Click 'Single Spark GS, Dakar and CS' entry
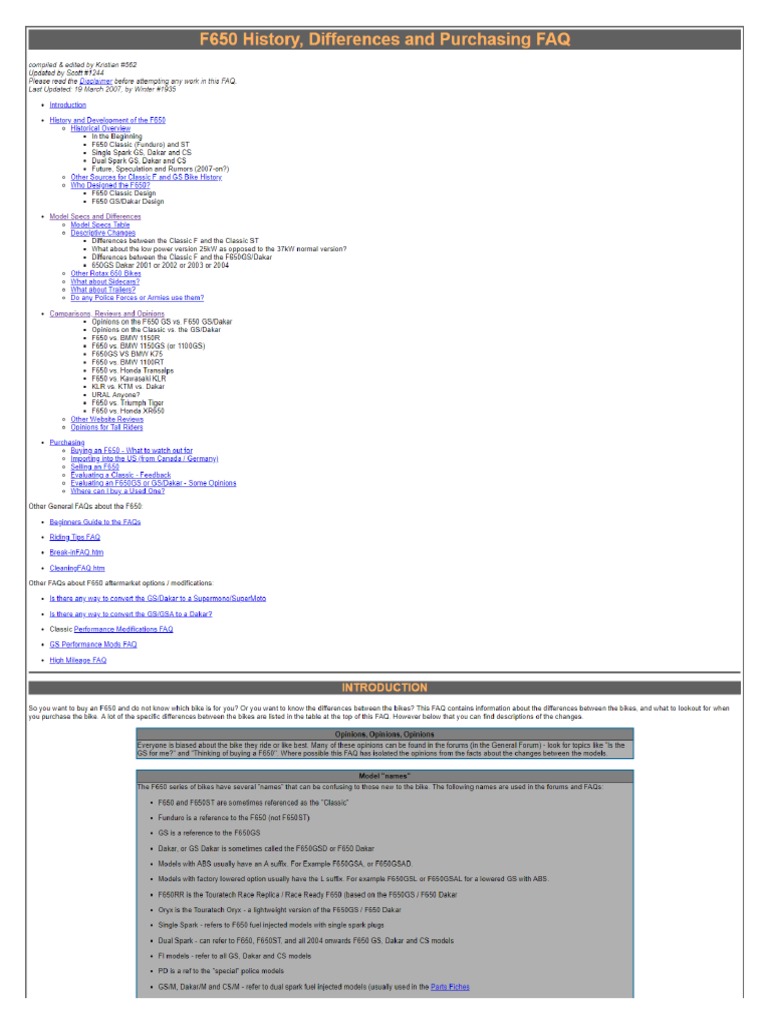768x1024 pixels. [x=142, y=152]
